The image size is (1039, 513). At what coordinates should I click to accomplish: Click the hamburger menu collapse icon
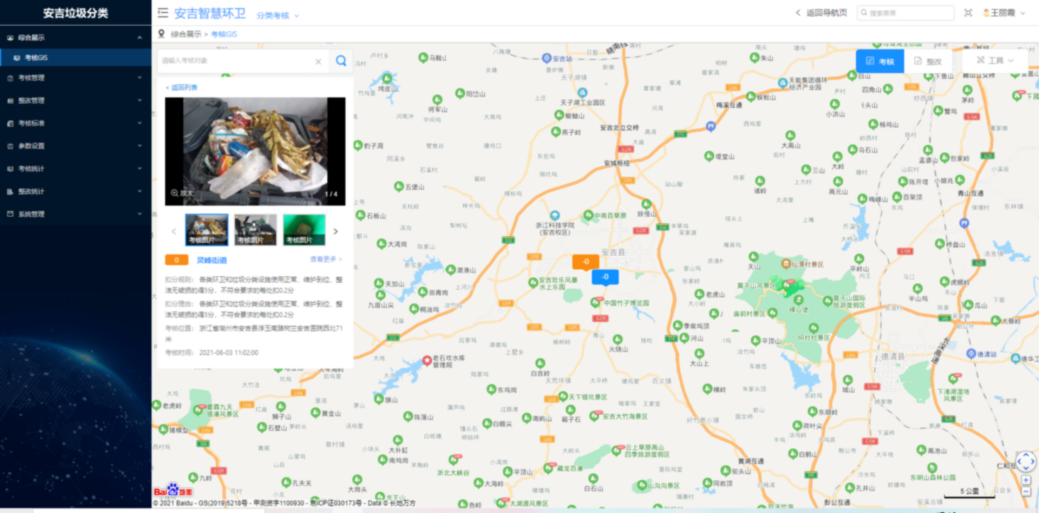[163, 13]
